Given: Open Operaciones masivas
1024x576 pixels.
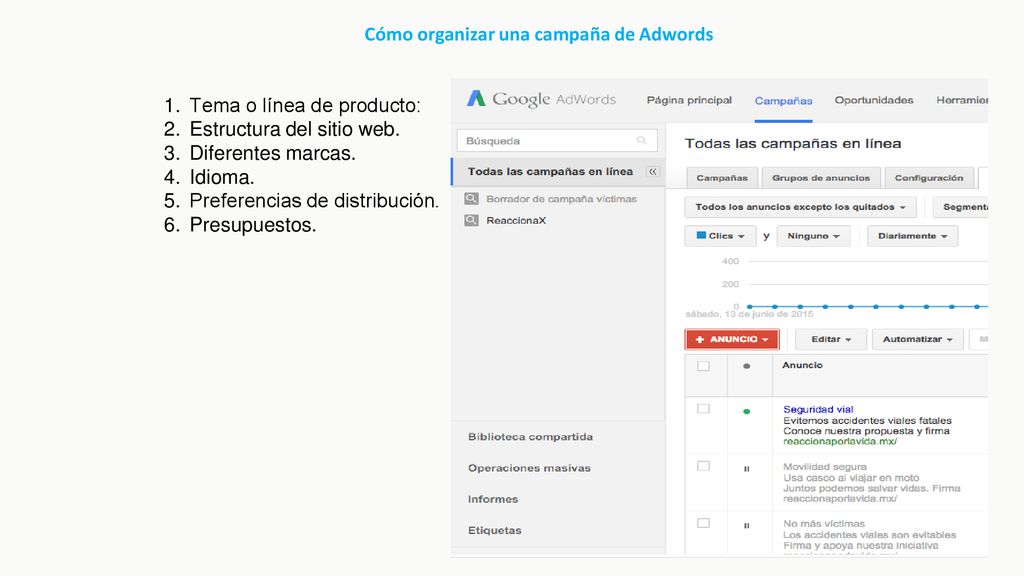Looking at the screenshot, I should click(x=529, y=468).
